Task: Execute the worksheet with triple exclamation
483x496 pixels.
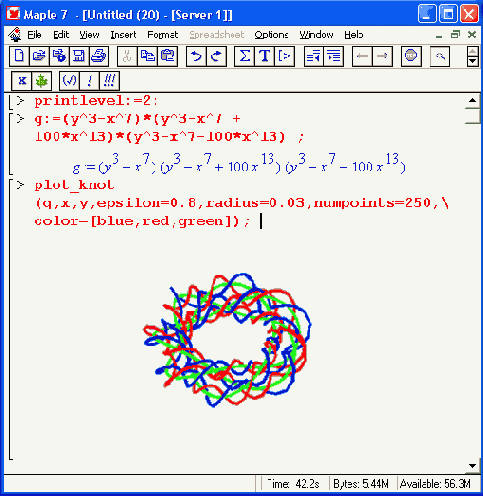Action: point(109,81)
